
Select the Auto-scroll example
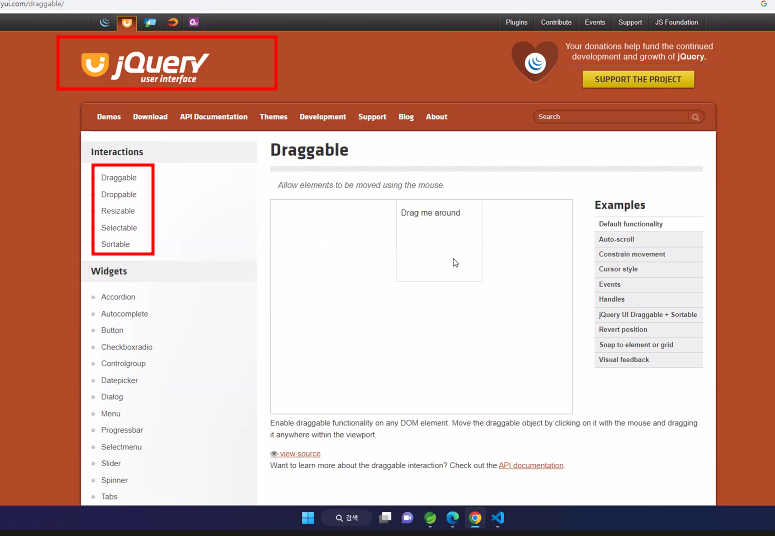tap(648, 239)
